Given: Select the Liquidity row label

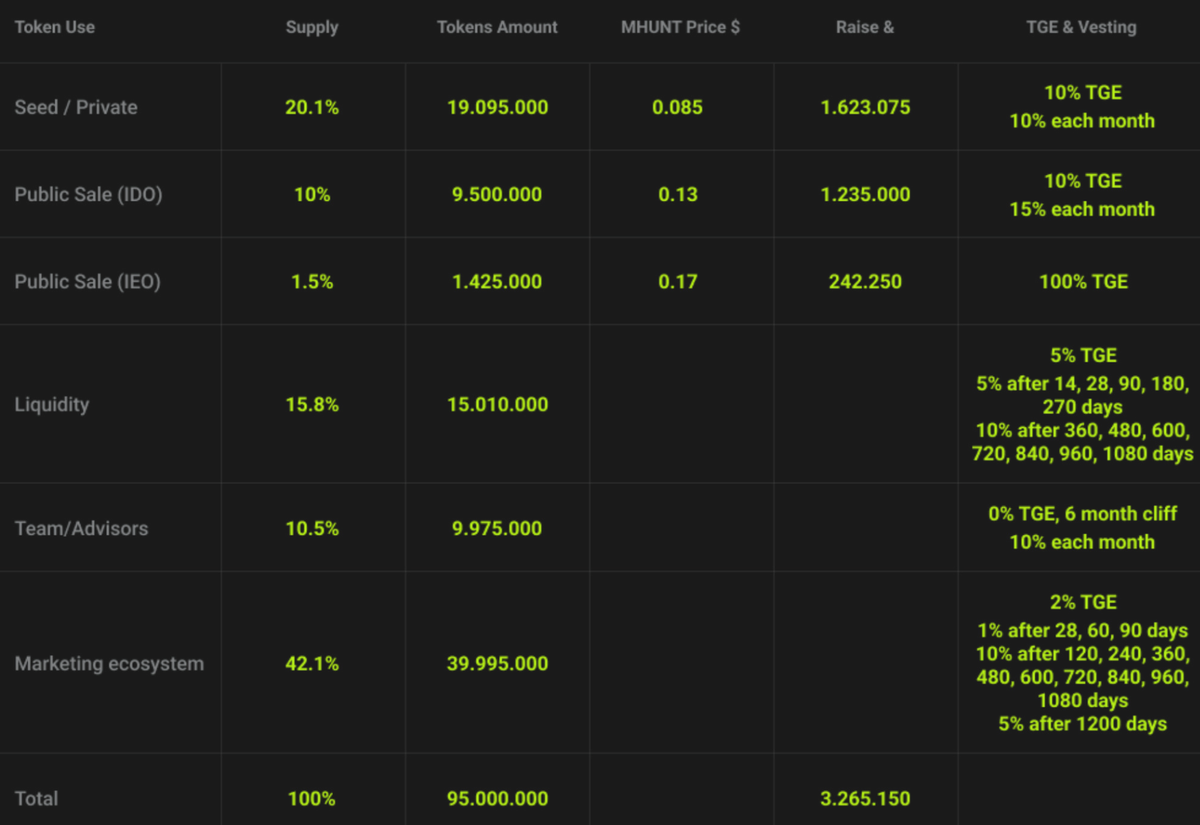Looking at the screenshot, I should (x=52, y=404).
